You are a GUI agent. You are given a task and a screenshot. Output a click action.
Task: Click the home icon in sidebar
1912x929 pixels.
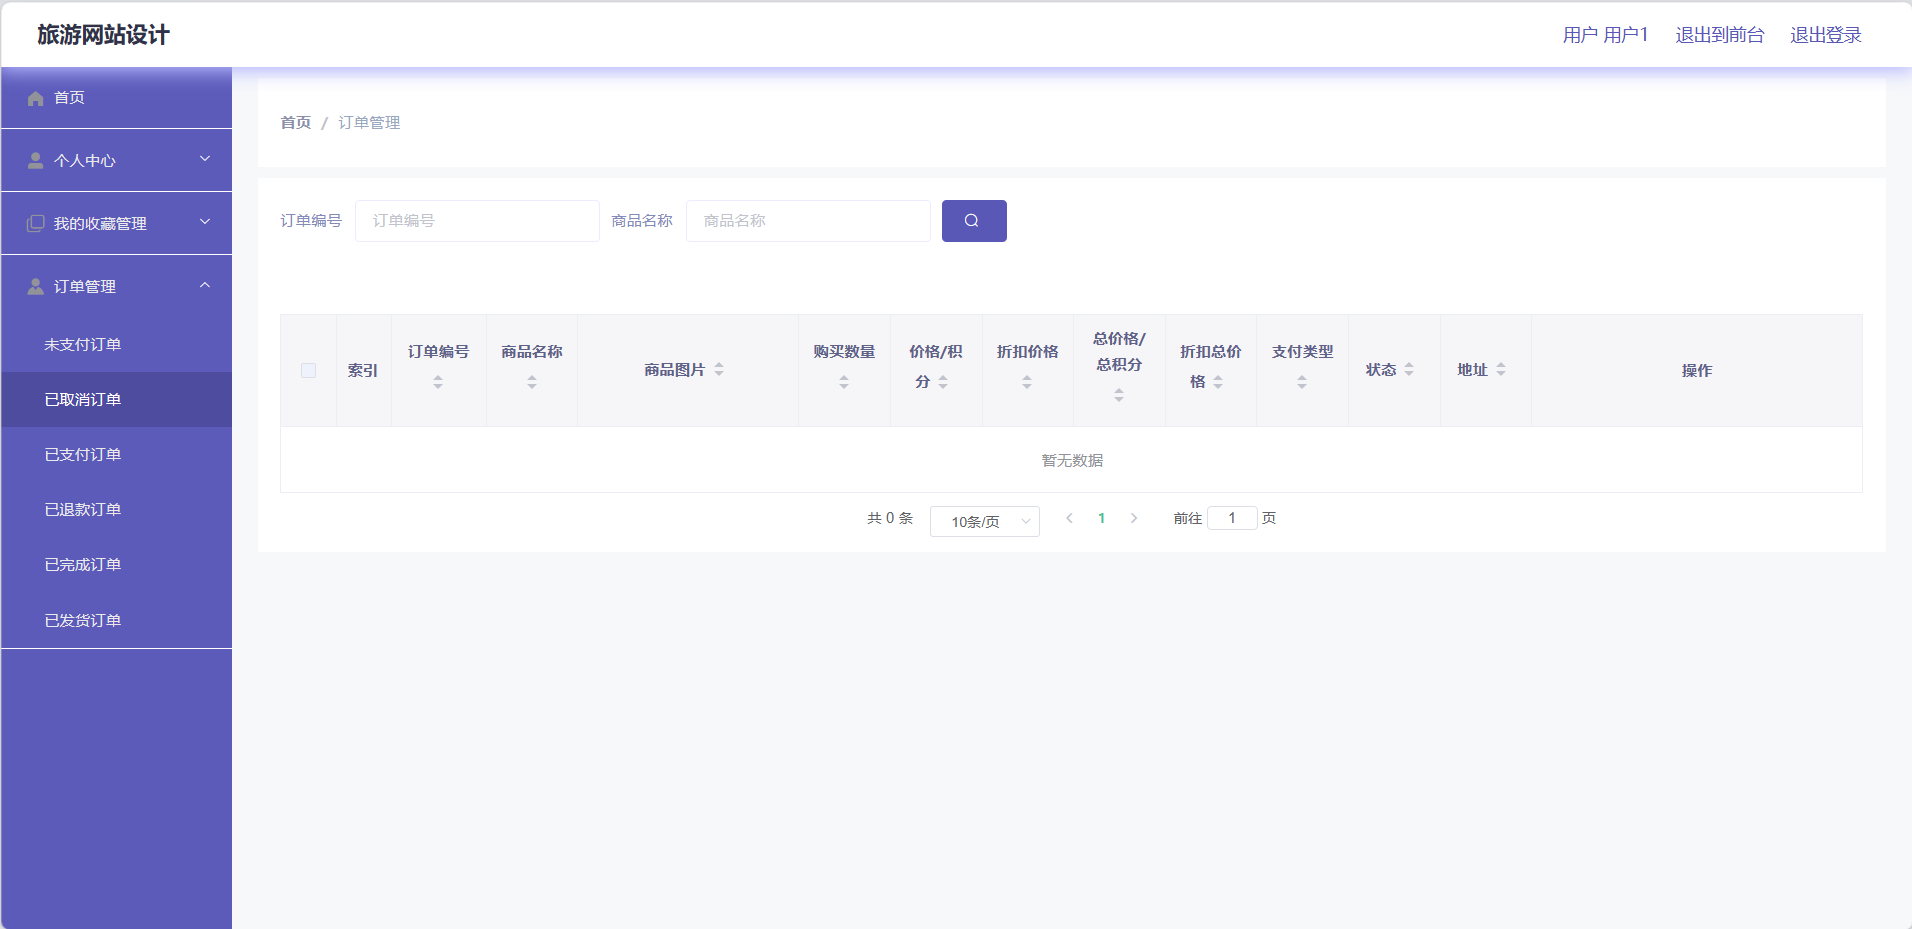click(36, 98)
